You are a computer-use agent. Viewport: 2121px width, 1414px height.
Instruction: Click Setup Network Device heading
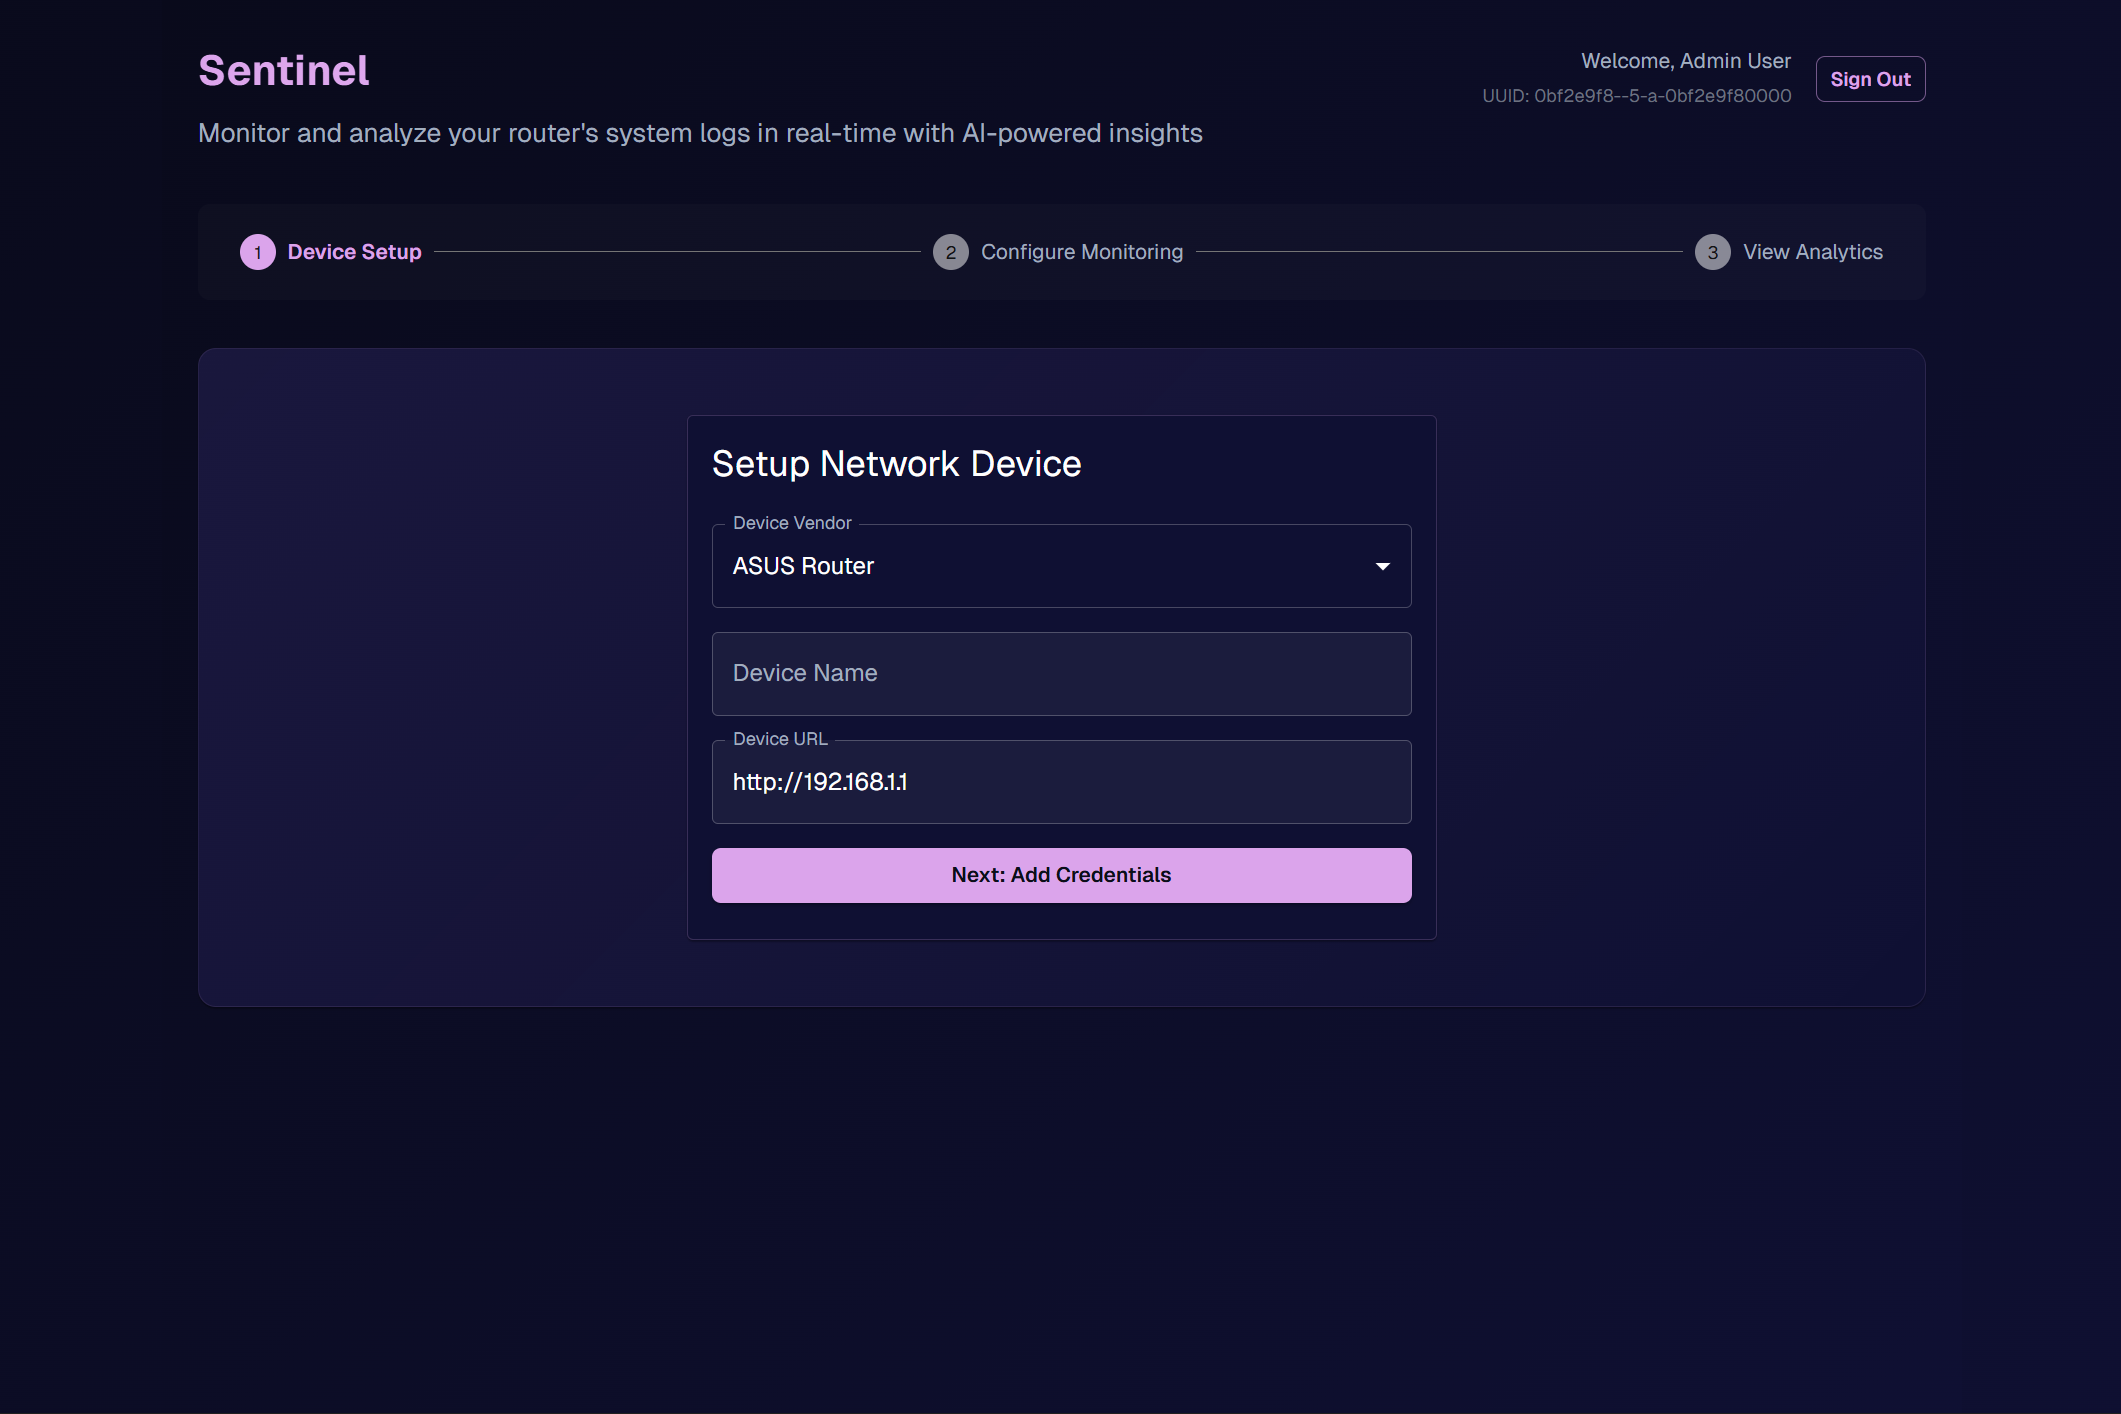coord(896,464)
